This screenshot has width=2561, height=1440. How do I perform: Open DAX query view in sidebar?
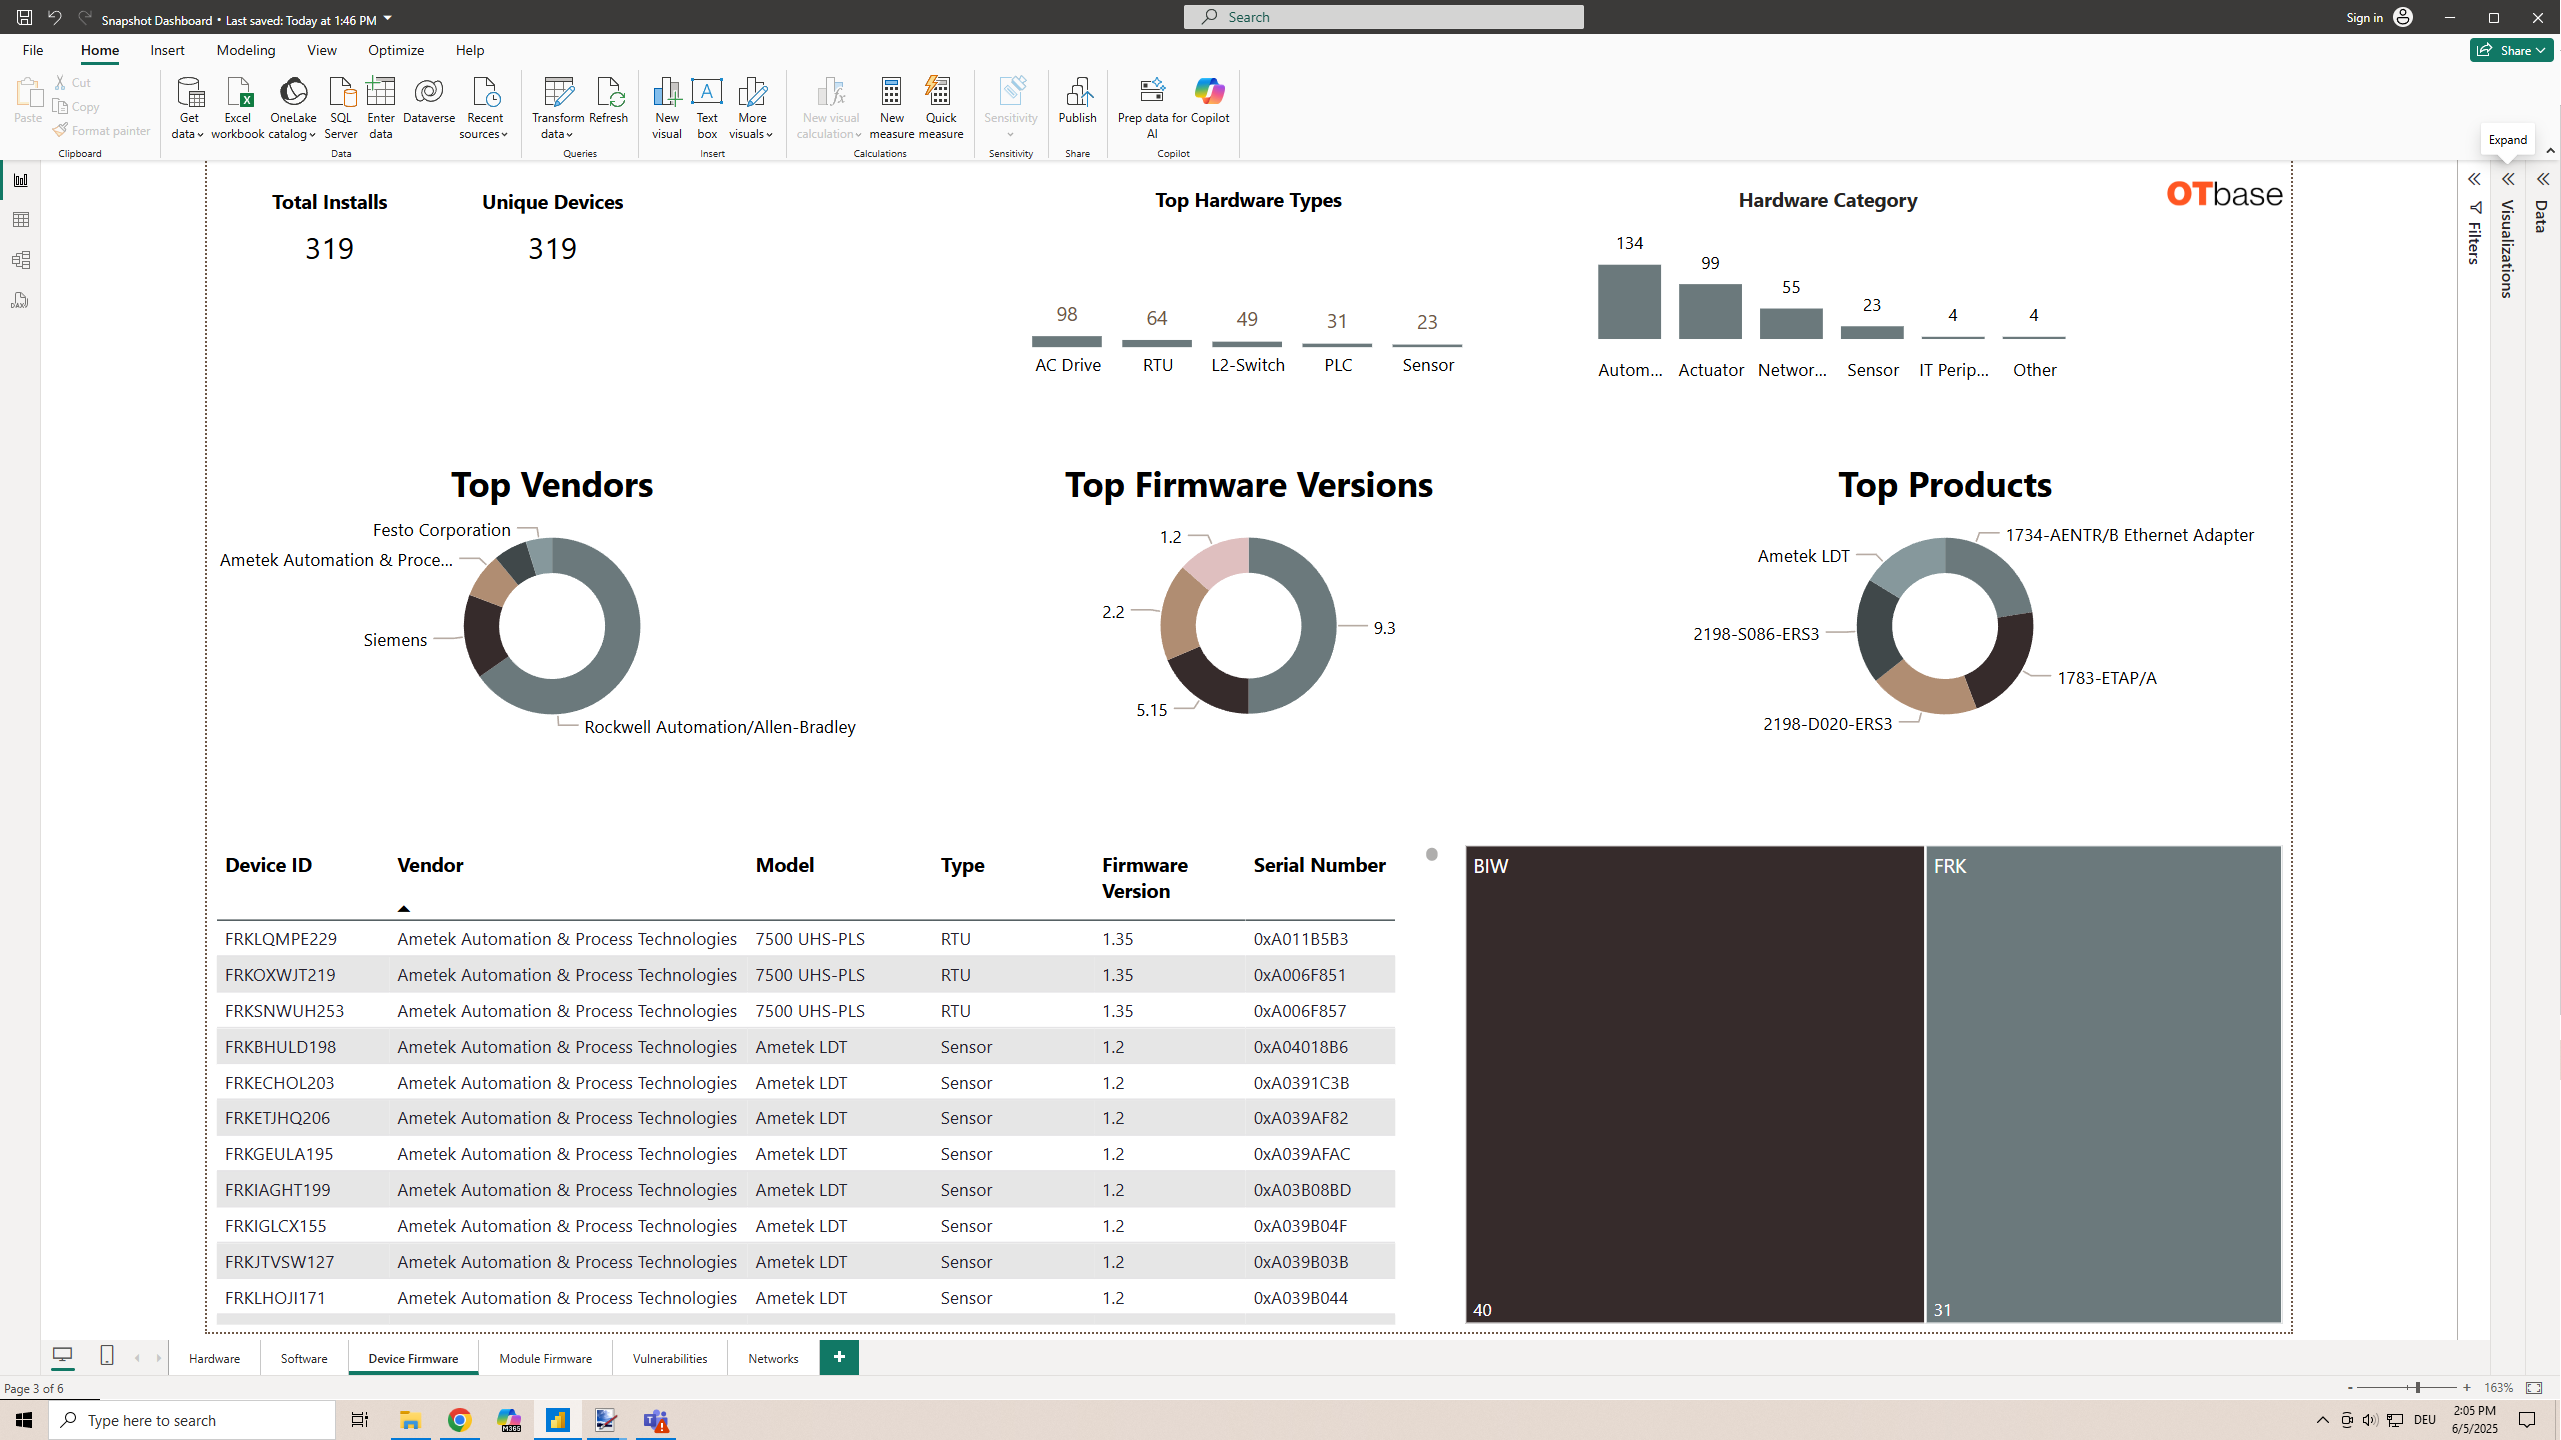point(20,300)
